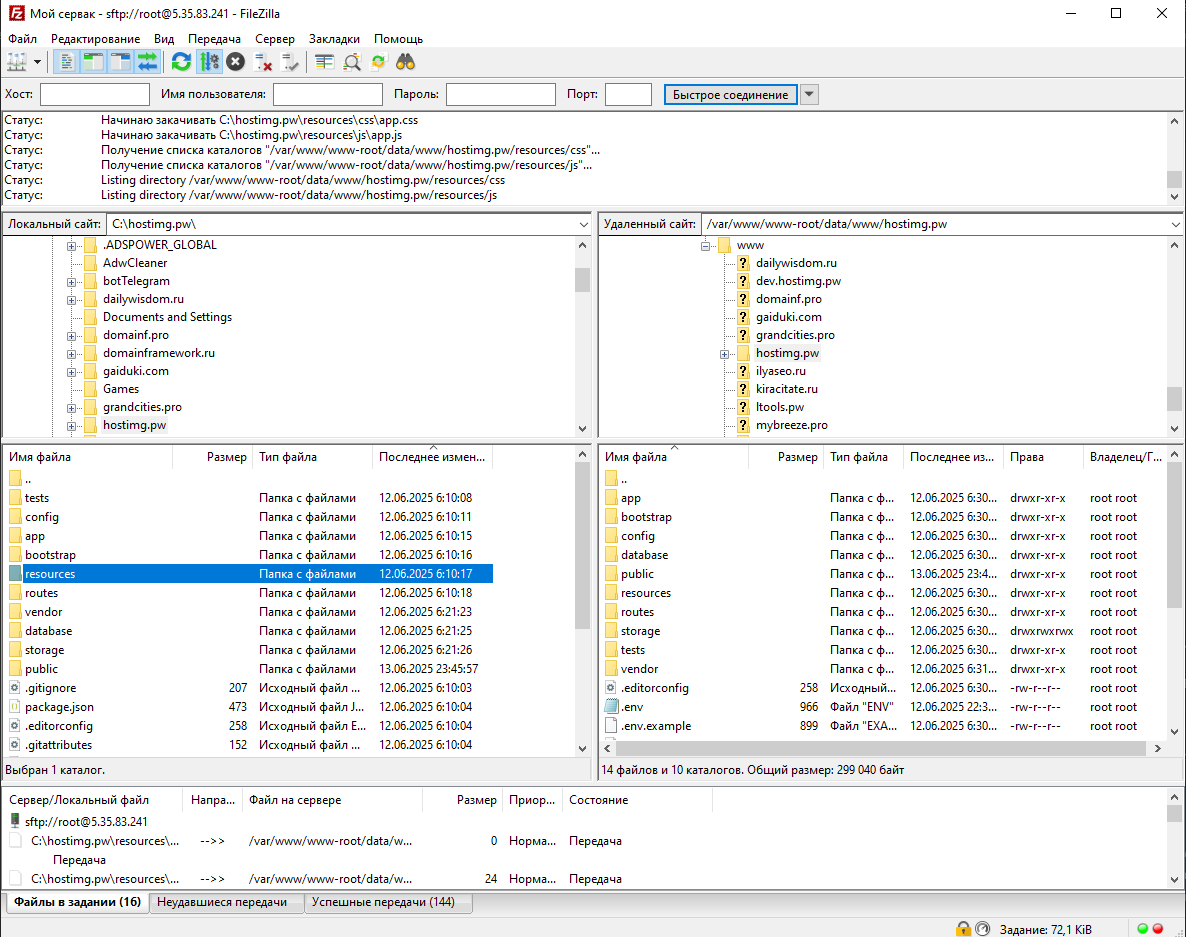Expand the .ADSPOWER_GLOBAL local folder
Viewport: 1186px width, 937px height.
click(x=71, y=246)
